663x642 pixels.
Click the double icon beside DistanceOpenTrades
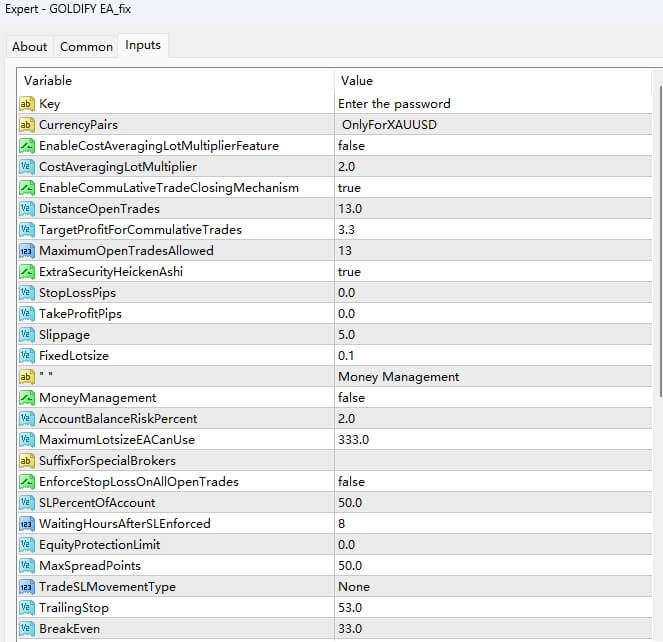26,209
